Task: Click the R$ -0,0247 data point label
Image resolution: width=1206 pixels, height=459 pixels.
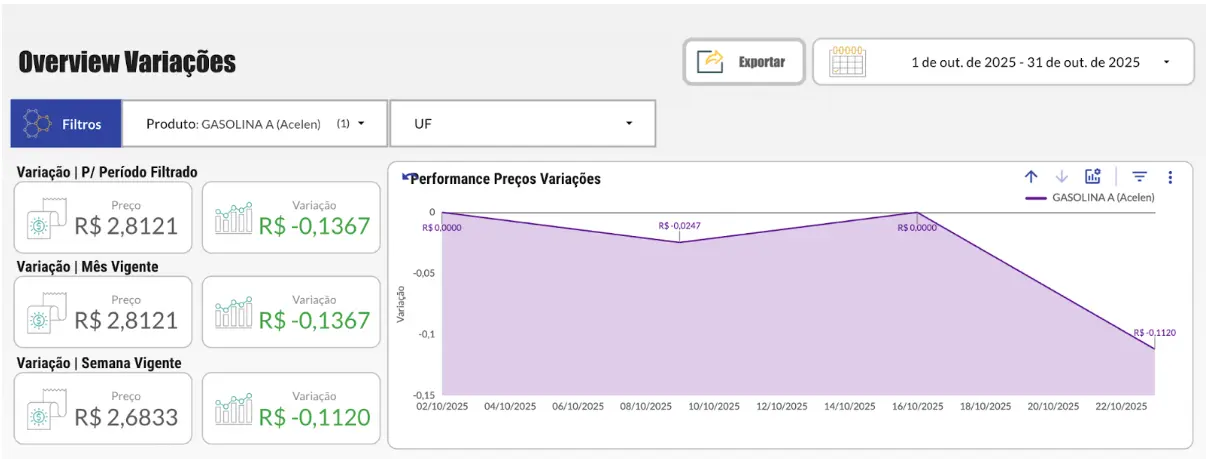Action: point(679,226)
